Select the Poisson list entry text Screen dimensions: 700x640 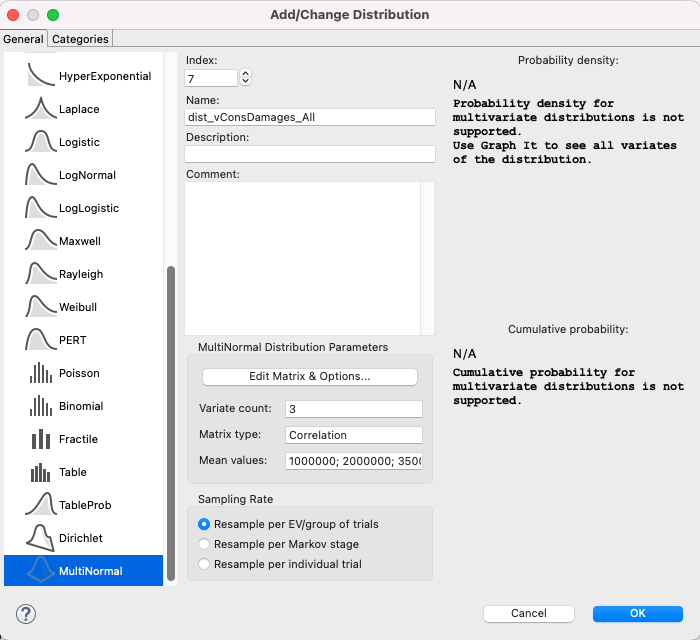pyautogui.click(x=79, y=373)
